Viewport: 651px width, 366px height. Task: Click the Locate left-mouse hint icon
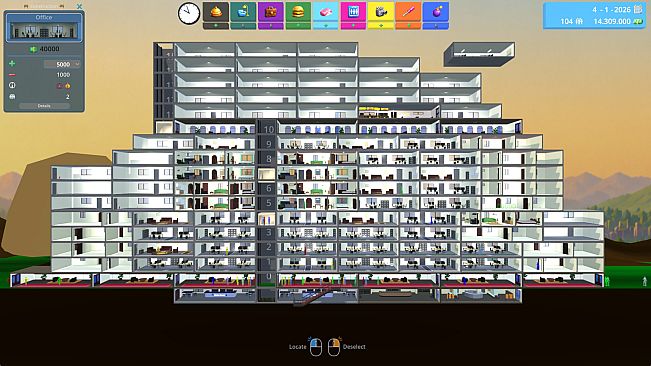point(316,347)
